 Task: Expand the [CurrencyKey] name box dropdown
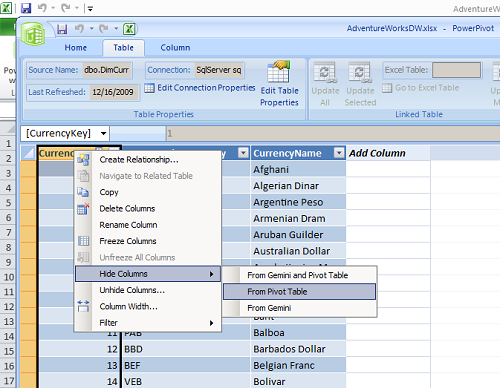pos(104,133)
